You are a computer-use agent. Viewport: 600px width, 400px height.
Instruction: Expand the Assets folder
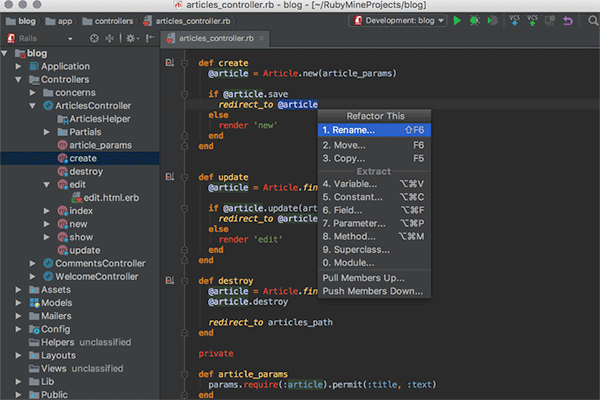point(18,290)
